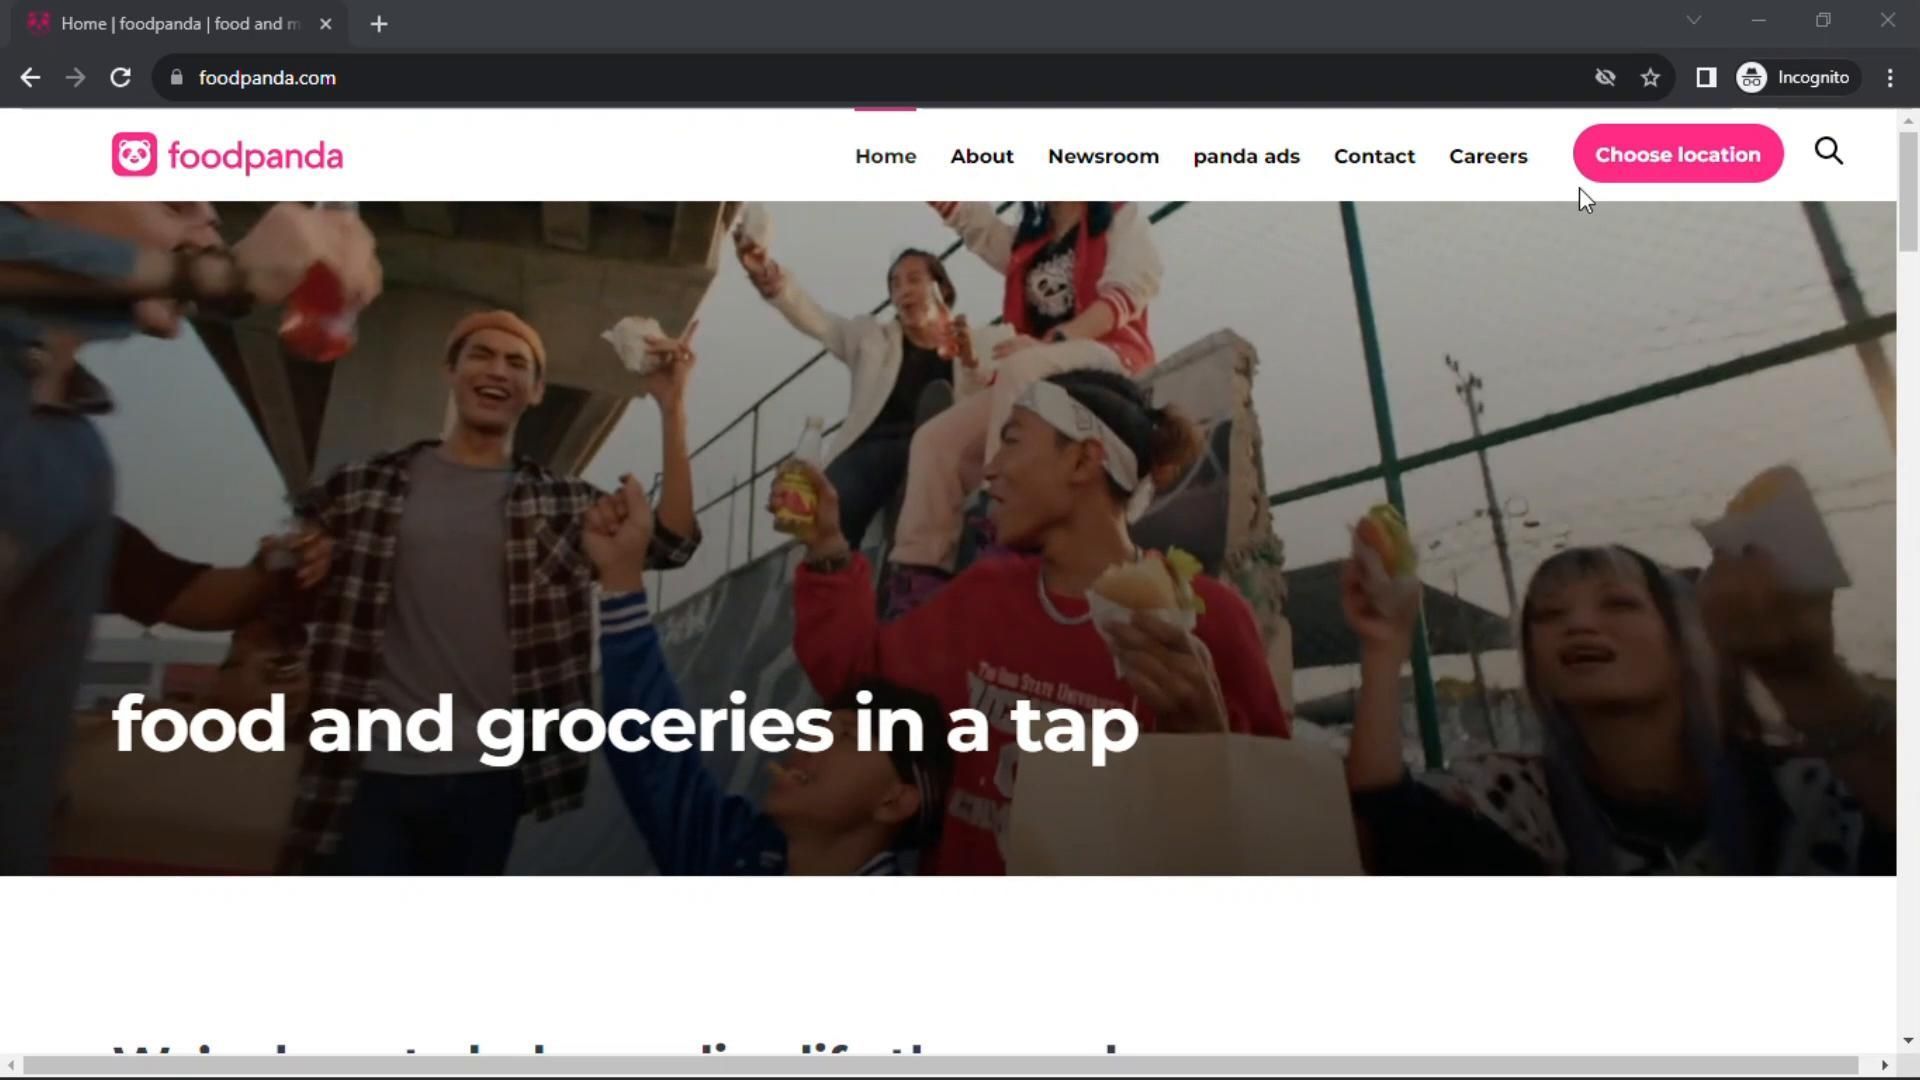The height and width of the screenshot is (1080, 1920).
Task: View site information via the lock icon
Action: point(177,78)
